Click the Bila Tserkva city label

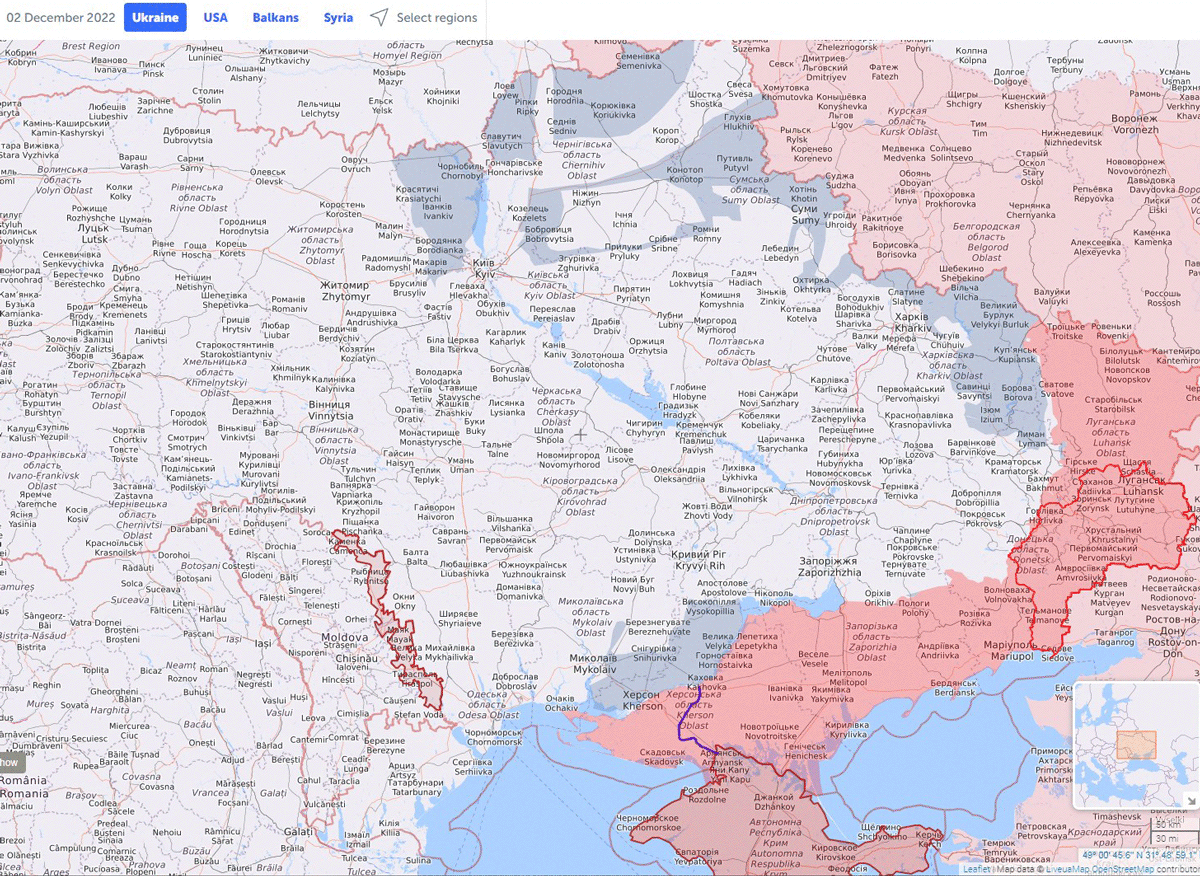tap(452, 345)
